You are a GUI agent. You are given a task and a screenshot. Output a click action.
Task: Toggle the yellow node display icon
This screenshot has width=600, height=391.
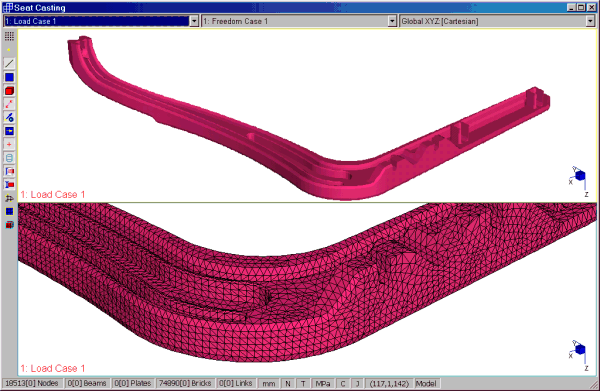pos(9,50)
